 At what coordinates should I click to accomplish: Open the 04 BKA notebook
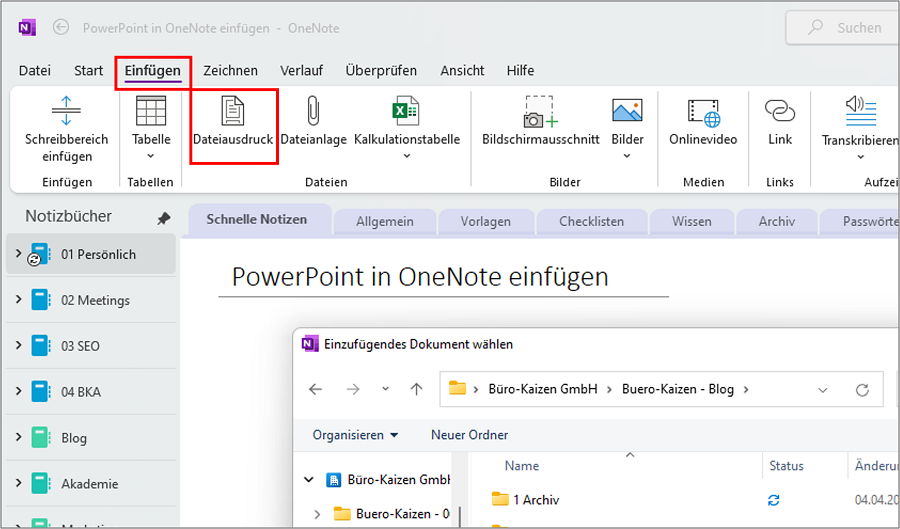pos(91,392)
